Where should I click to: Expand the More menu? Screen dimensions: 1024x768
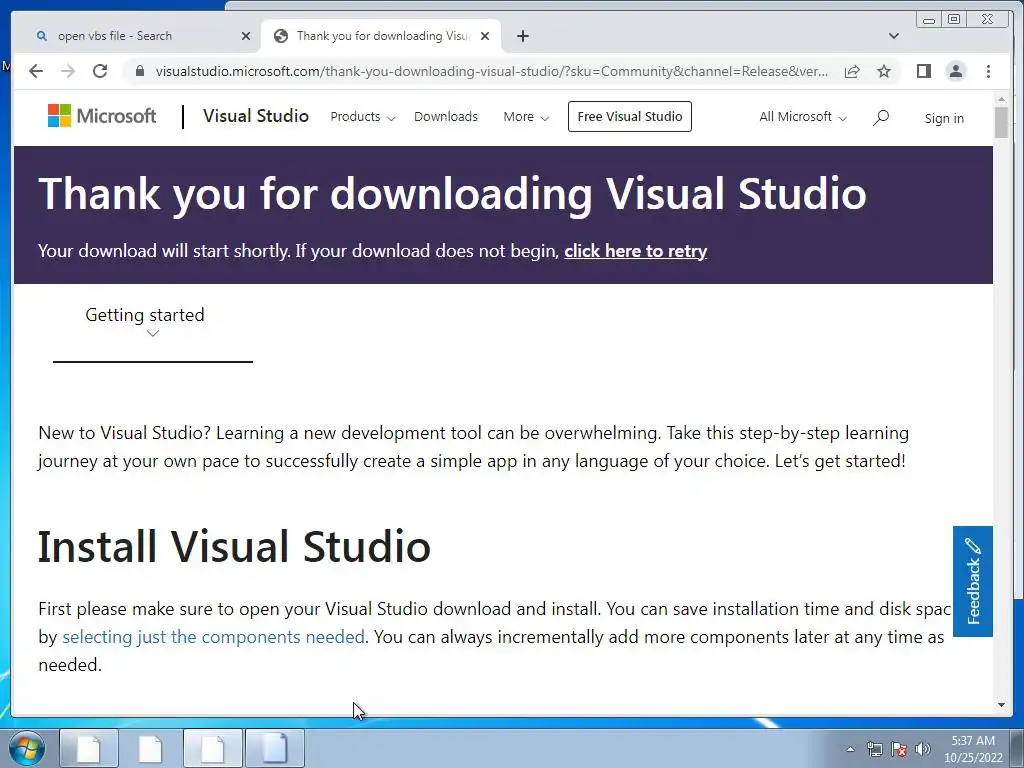(526, 117)
